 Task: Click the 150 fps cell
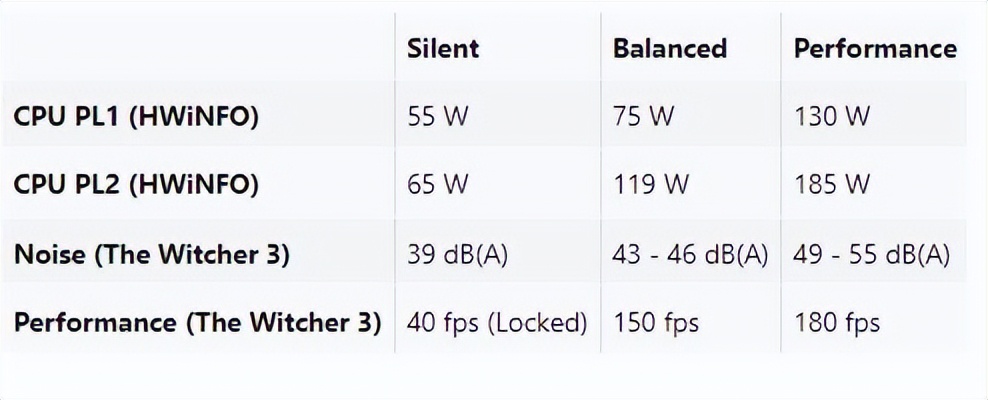coord(655,323)
